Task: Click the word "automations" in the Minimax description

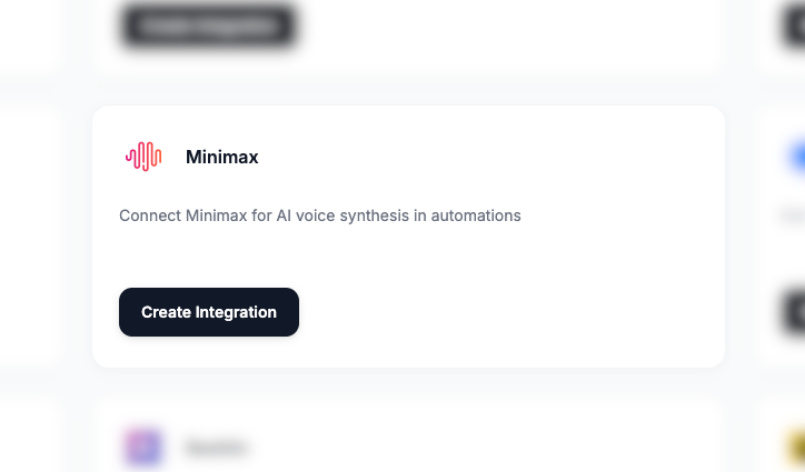Action: click(x=476, y=215)
